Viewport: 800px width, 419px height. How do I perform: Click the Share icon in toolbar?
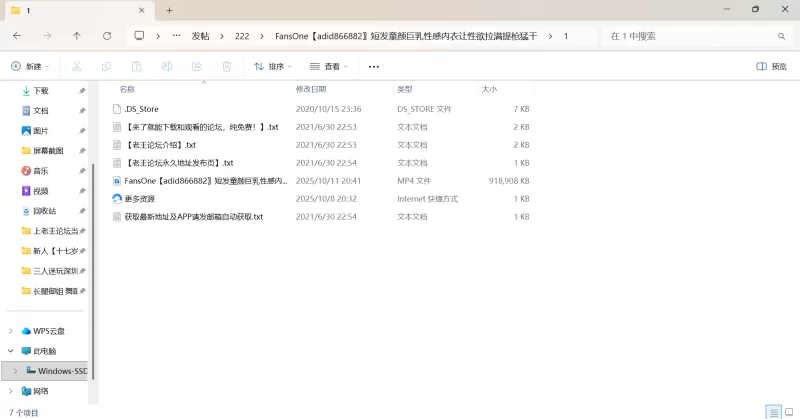[197, 66]
